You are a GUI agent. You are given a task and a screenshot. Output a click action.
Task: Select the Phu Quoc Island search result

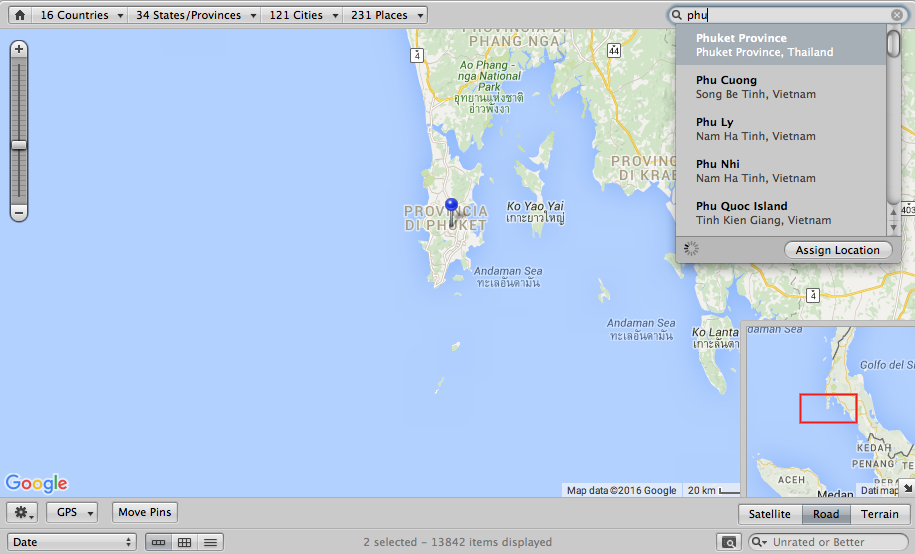tap(781, 213)
